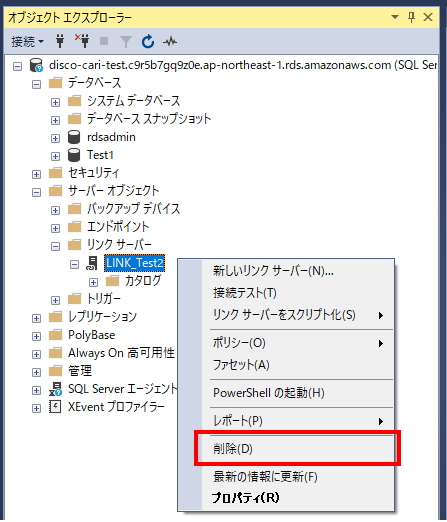Click the connect plug icon in the toolbar
Image resolution: width=447 pixels, height=522 pixels.
(x=60, y=41)
